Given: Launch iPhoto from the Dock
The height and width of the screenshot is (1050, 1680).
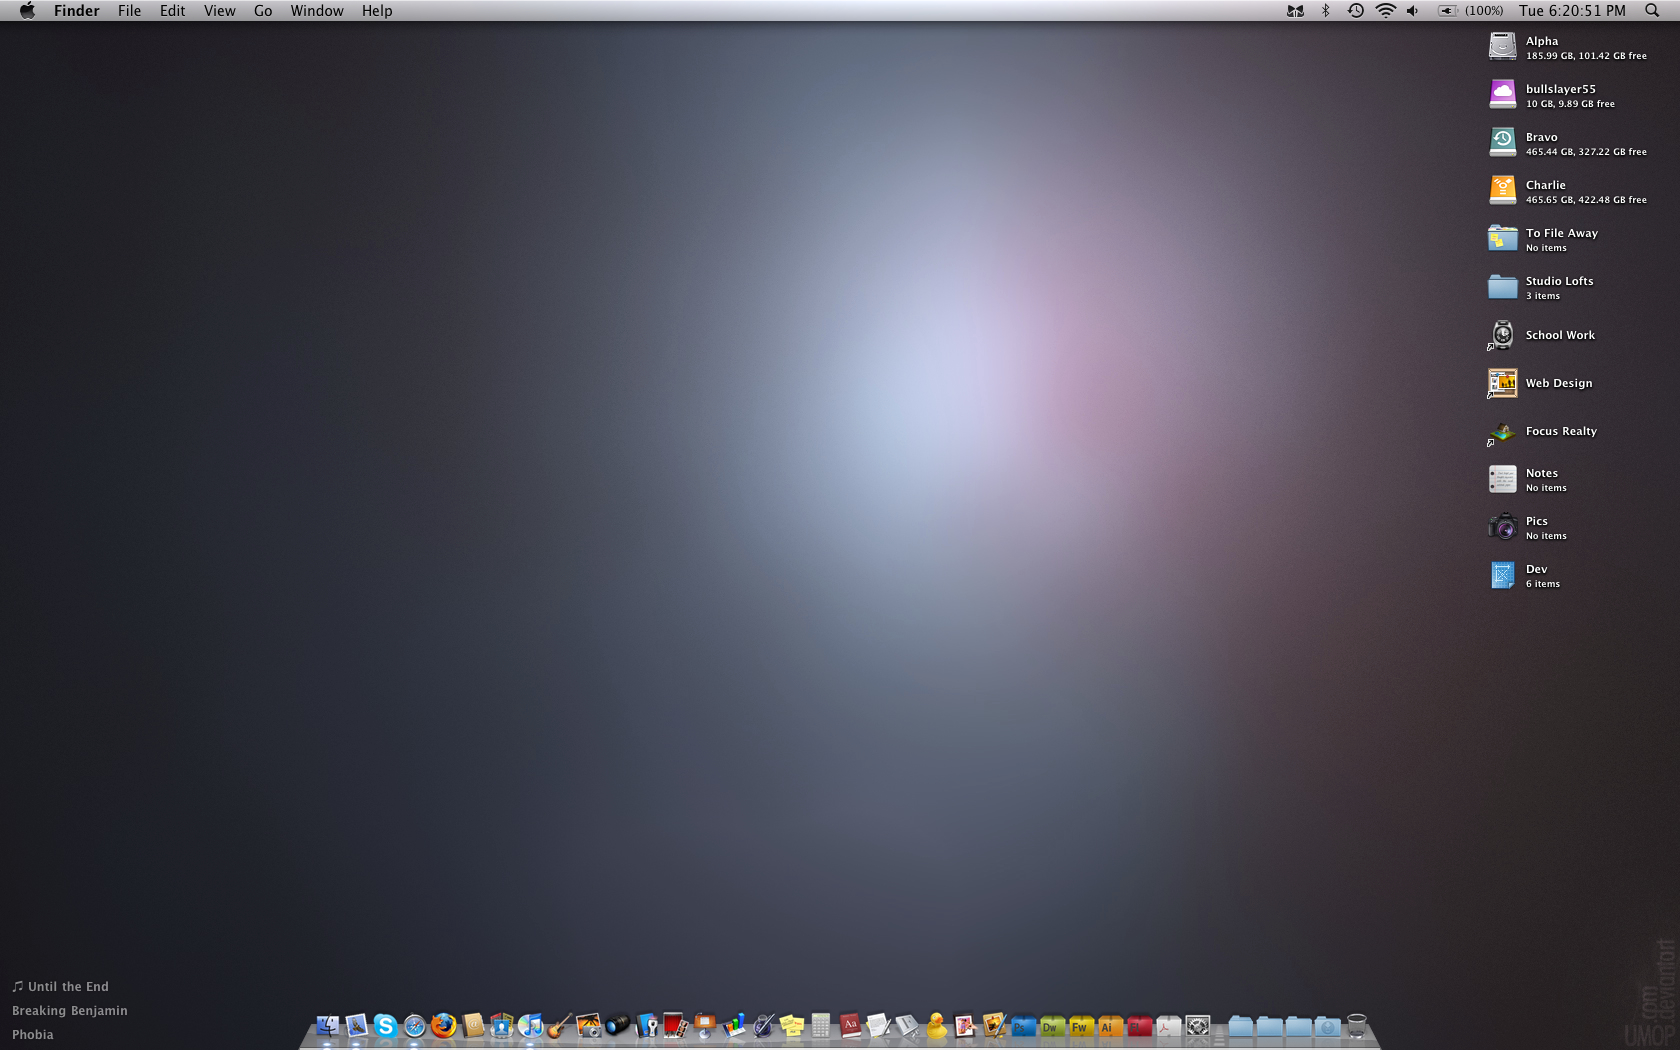Looking at the screenshot, I should click(x=588, y=1025).
